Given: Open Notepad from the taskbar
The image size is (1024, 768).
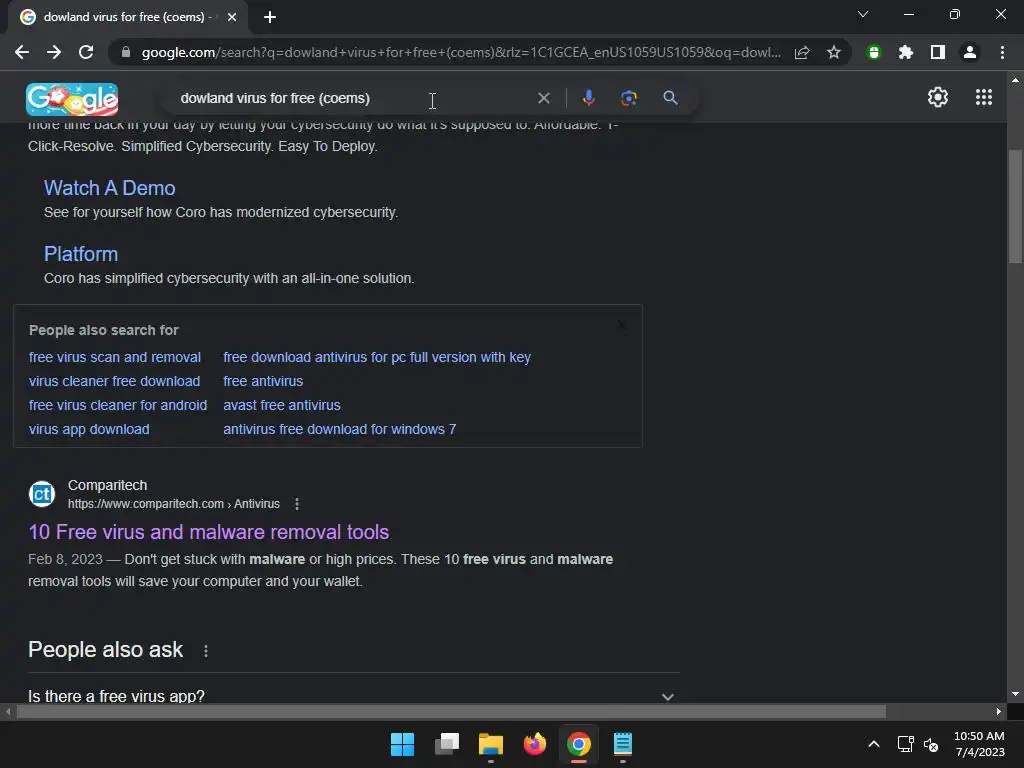Looking at the screenshot, I should point(623,744).
